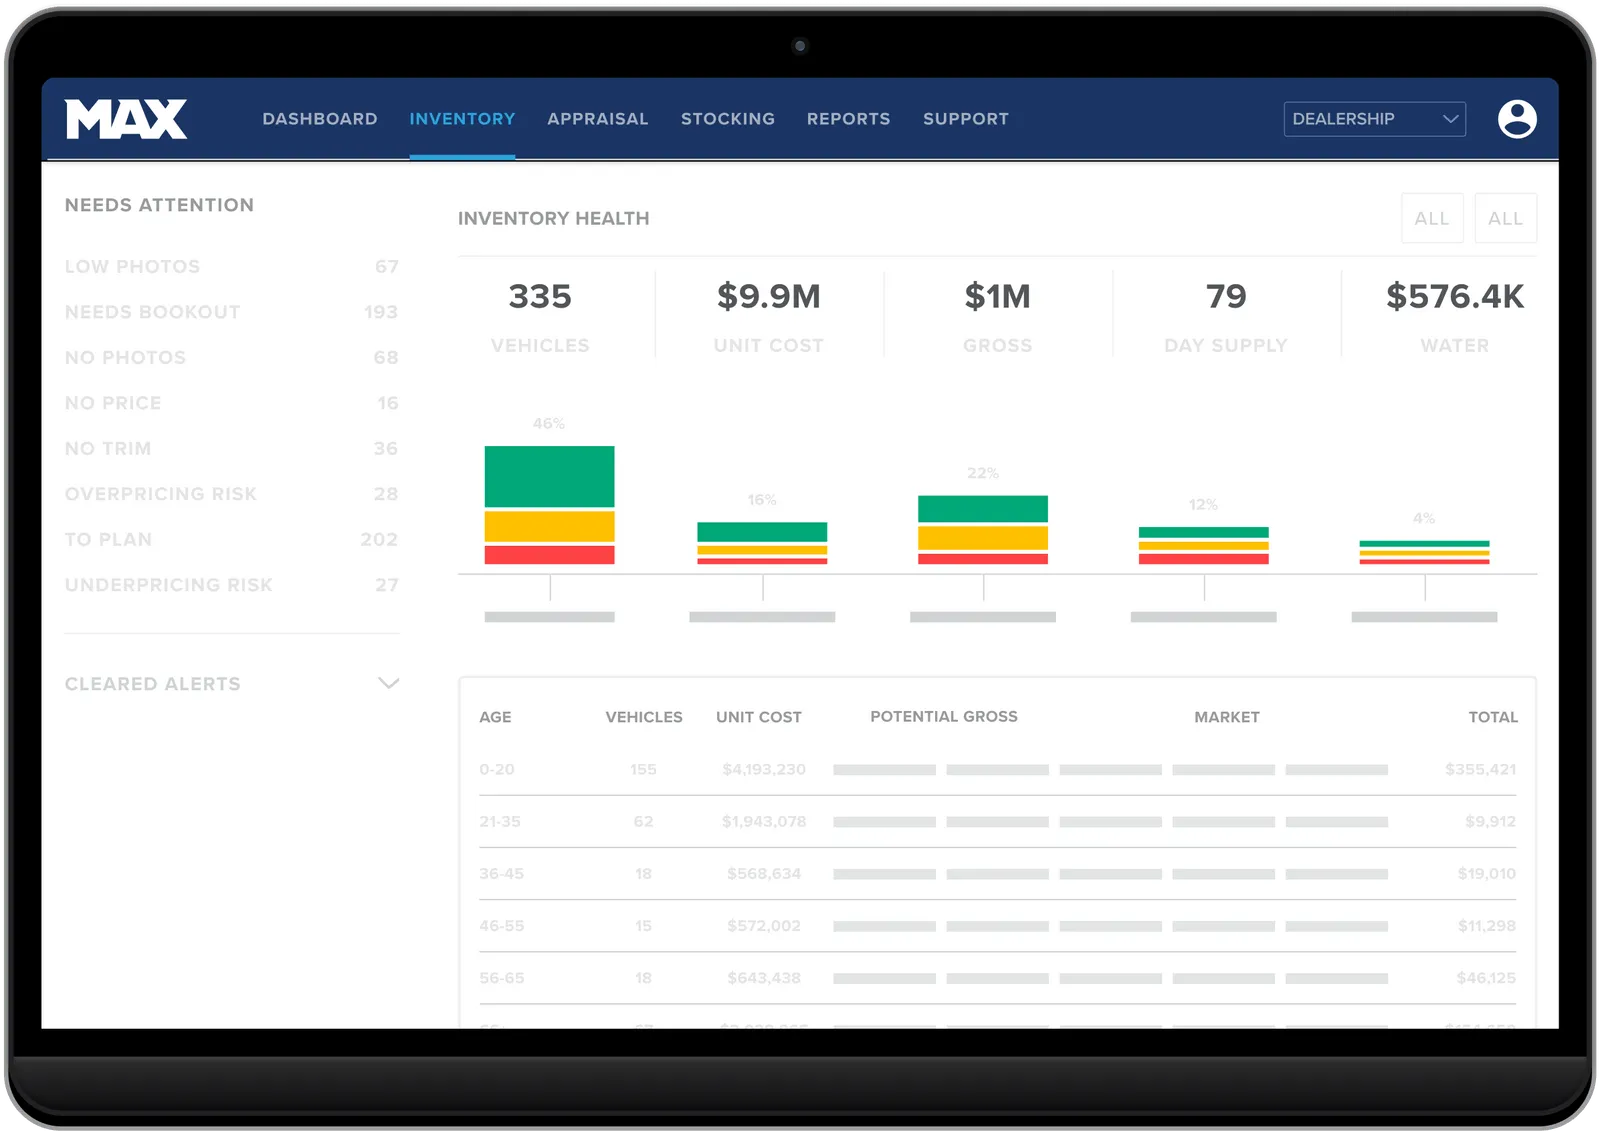Screen dimensions: 1600x1131
Task: Open the user profile icon
Action: pos(1518,120)
